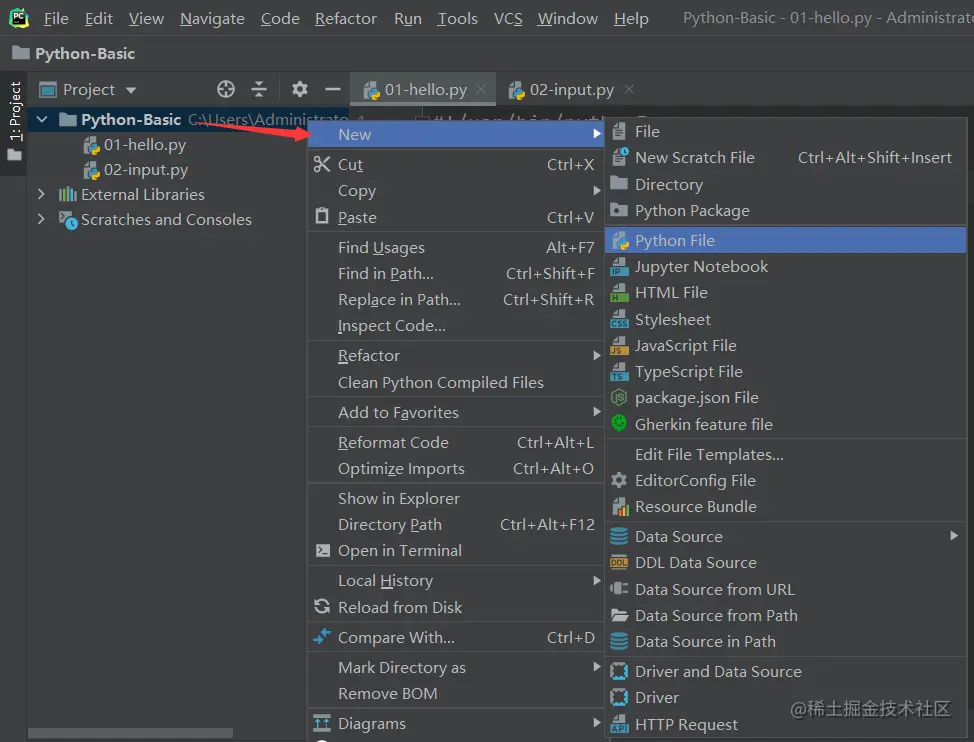Screen dimensions: 974x742
Task: Select Show in Explorer
Action: pyautogui.click(x=455, y=499)
